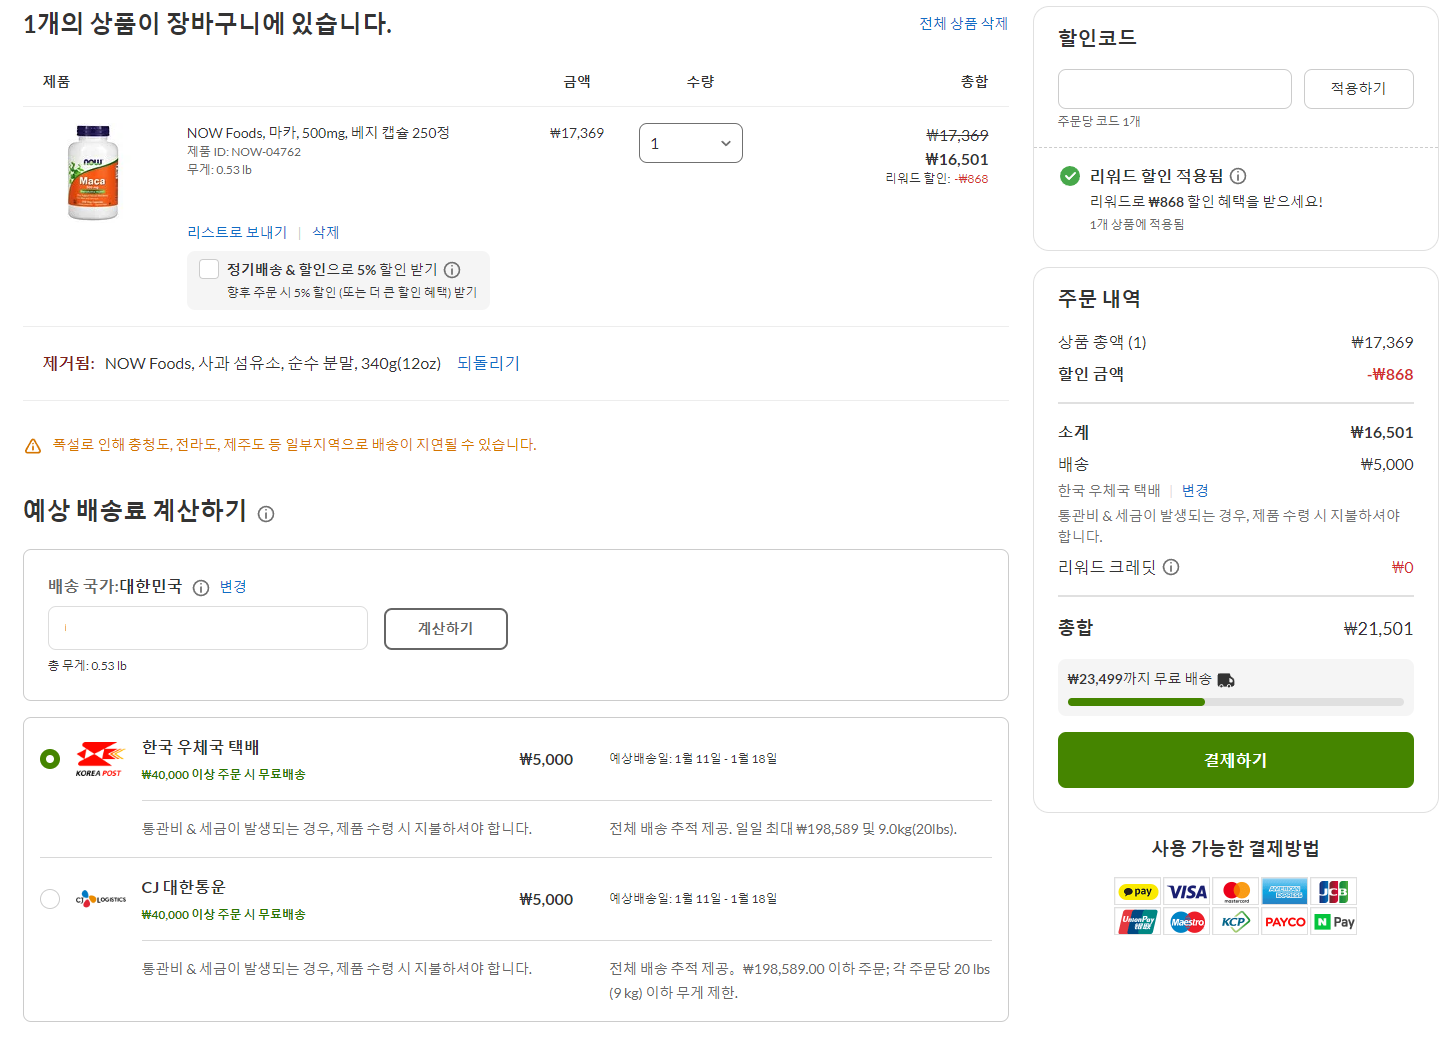The width and height of the screenshot is (1456, 1052).
Task: Click the 적용하기 discount code button
Action: (x=1358, y=89)
